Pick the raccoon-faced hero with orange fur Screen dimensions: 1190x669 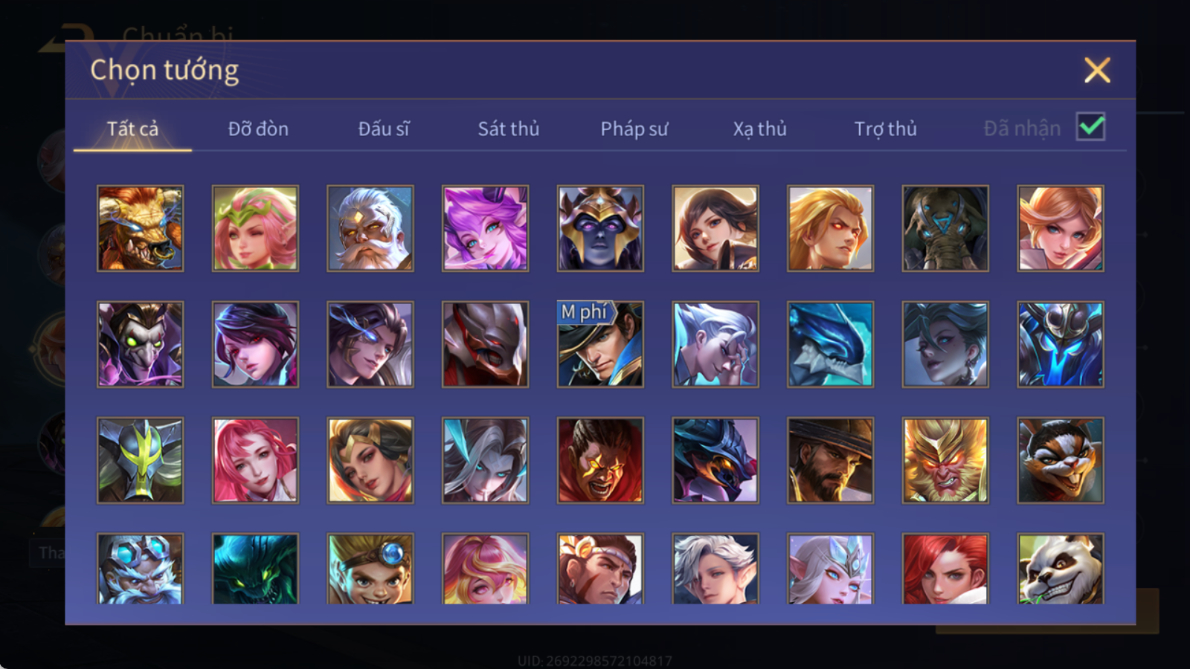click(1060, 460)
